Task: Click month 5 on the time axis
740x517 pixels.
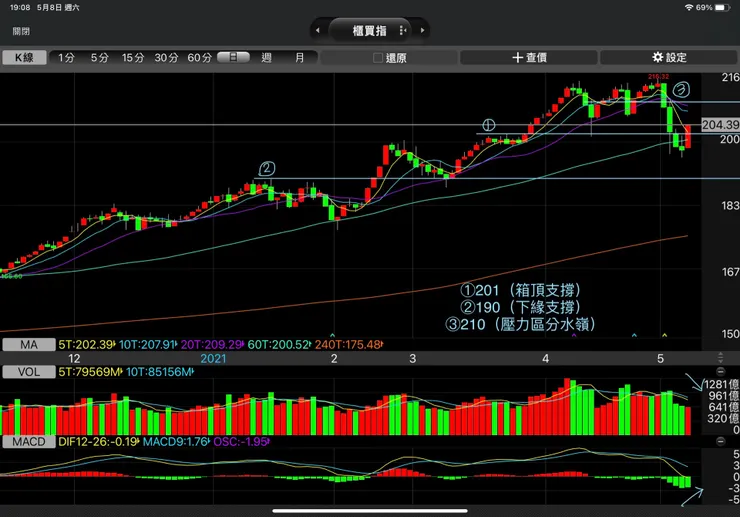Action: pos(660,359)
